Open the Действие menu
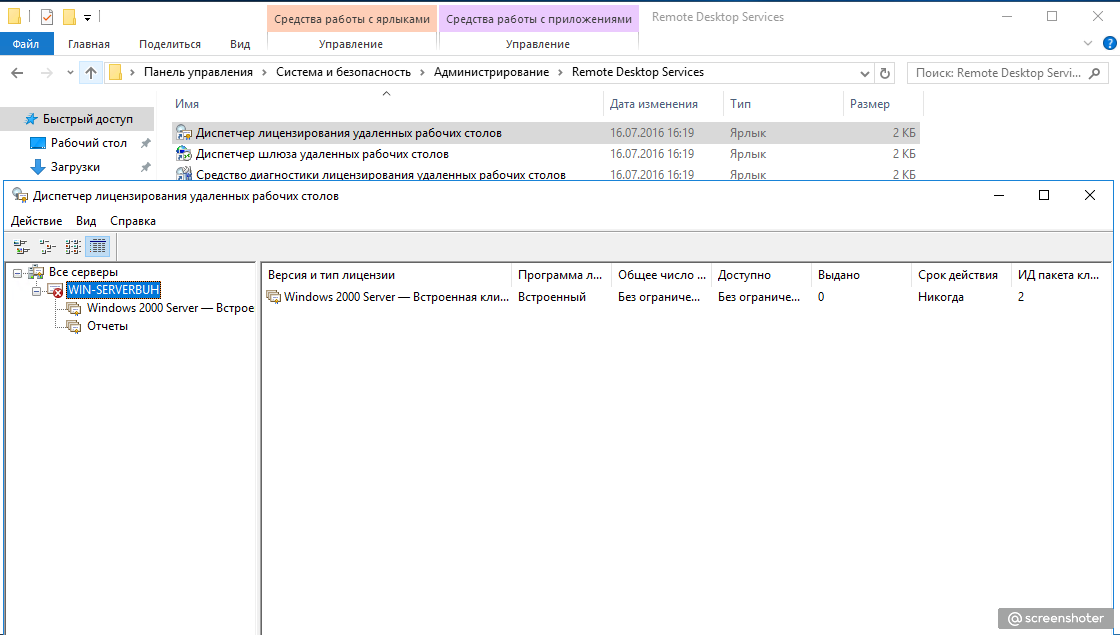This screenshot has height=635, width=1120. (x=36, y=221)
